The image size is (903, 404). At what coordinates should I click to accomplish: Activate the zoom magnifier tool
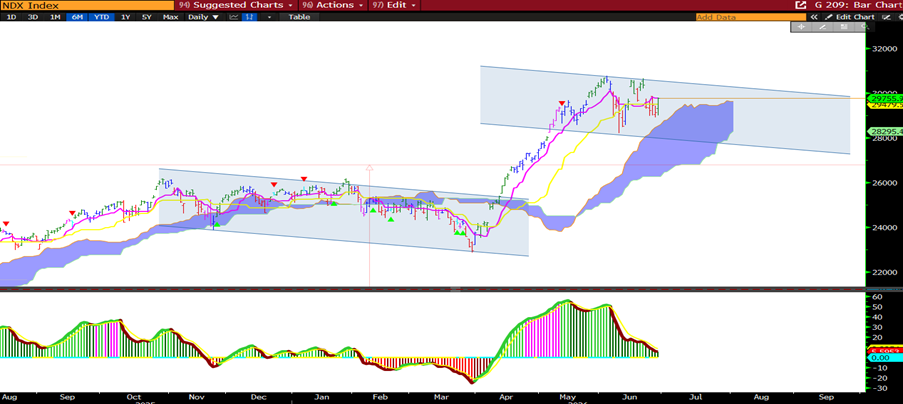[x=864, y=26]
